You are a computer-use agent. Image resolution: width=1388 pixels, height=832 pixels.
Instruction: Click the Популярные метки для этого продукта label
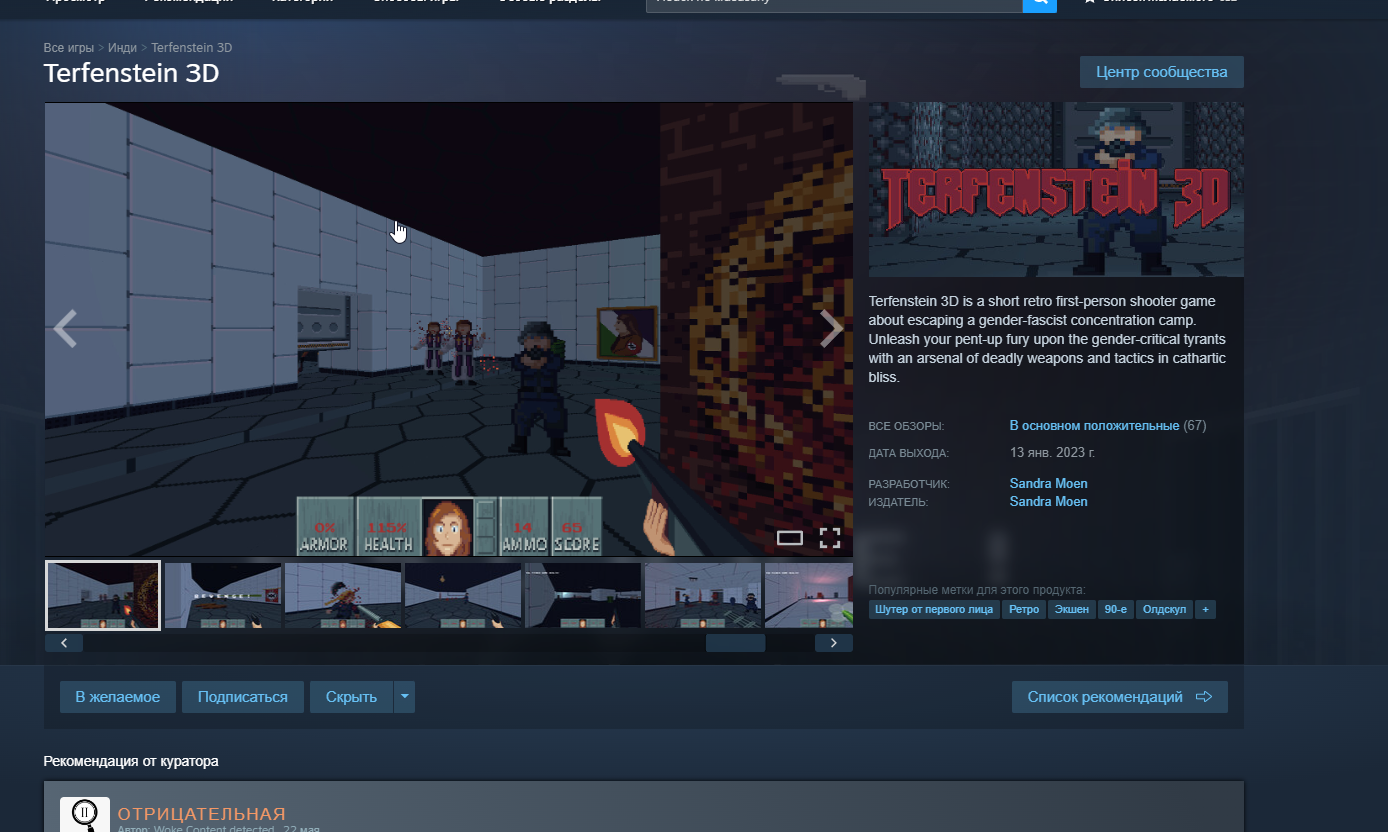click(x=977, y=590)
